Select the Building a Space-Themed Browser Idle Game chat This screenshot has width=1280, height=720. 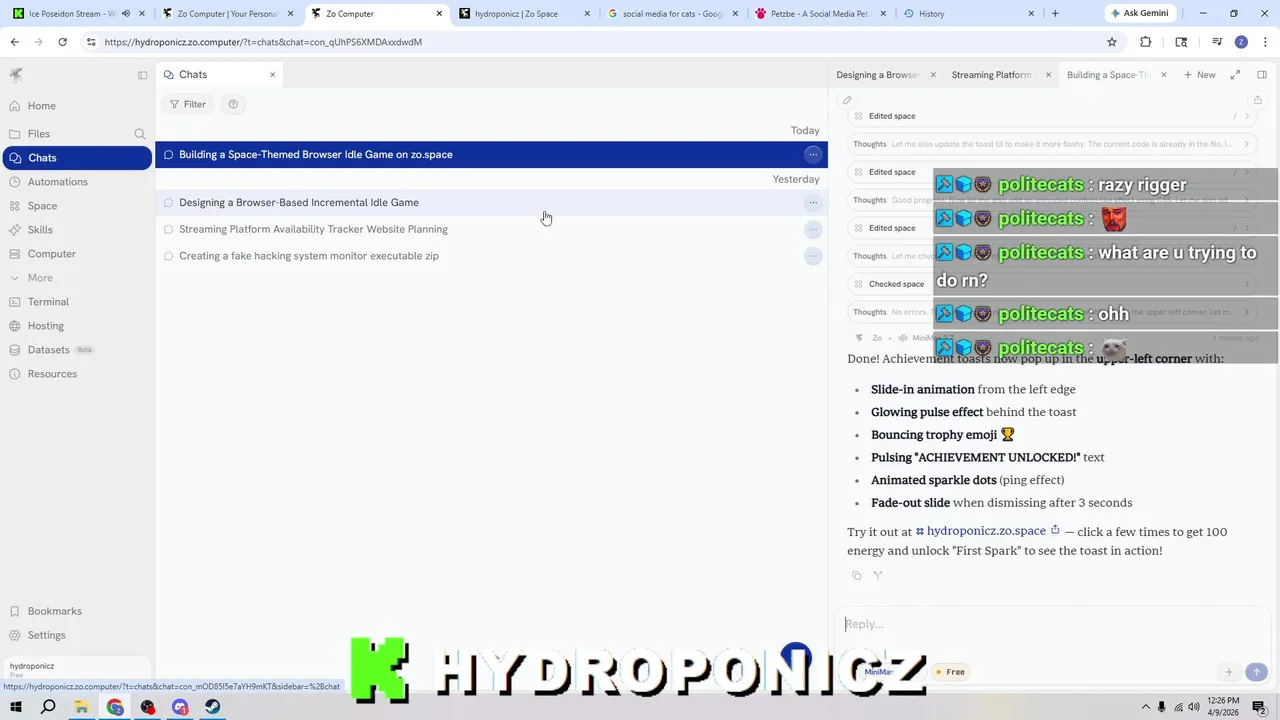[490, 155]
